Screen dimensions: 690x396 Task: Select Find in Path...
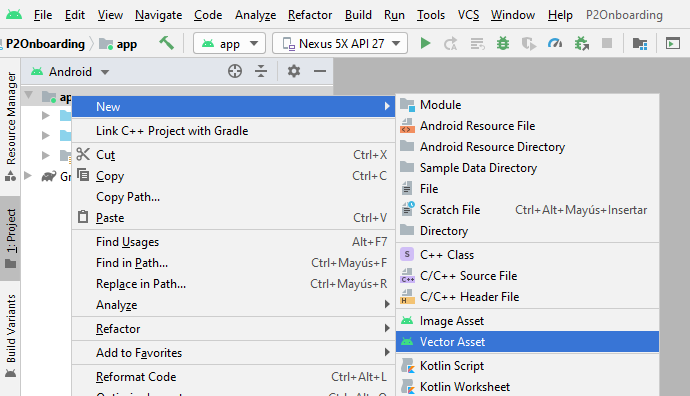tap(233, 263)
